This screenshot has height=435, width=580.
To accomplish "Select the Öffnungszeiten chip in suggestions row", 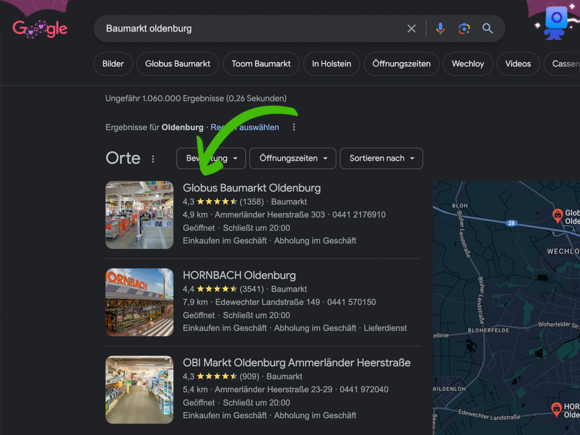I will click(x=401, y=64).
